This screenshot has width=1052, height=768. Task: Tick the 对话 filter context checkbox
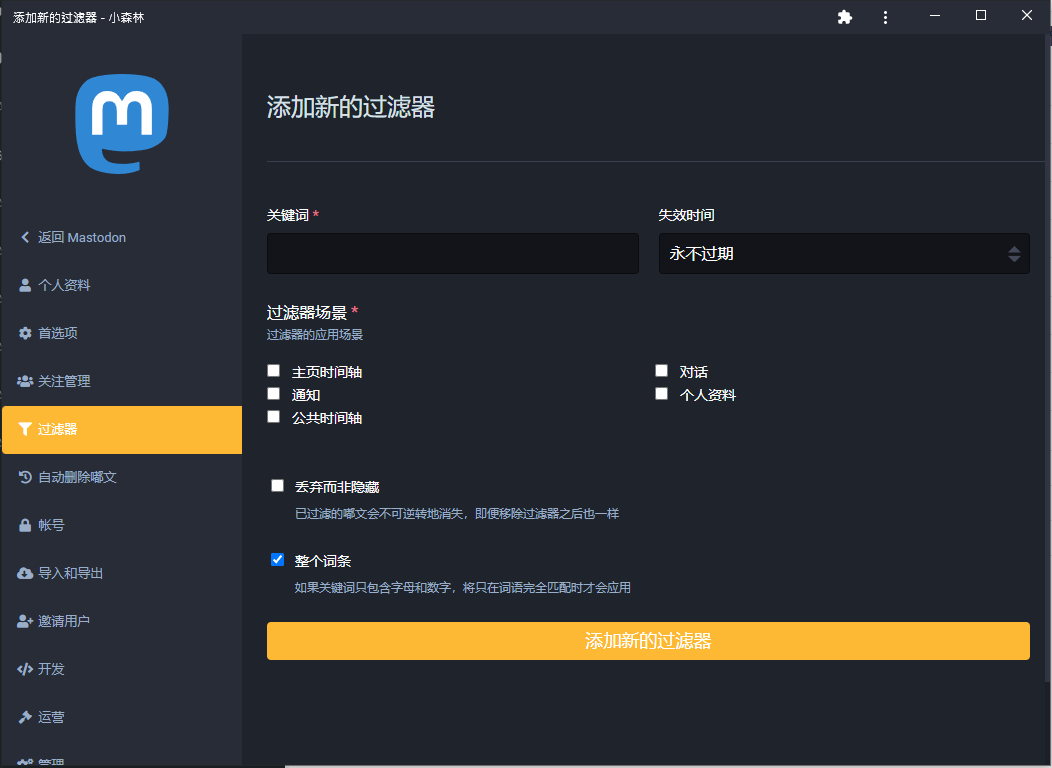click(x=661, y=371)
